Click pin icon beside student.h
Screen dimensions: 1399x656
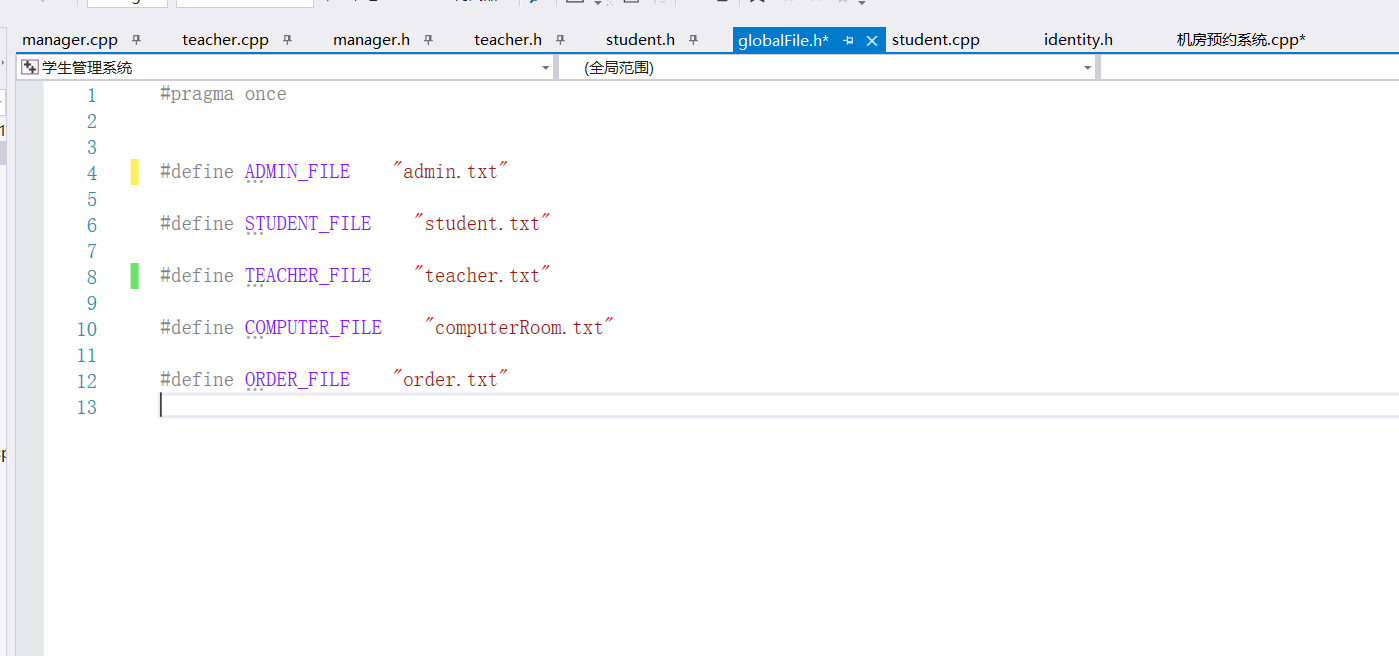(x=693, y=40)
